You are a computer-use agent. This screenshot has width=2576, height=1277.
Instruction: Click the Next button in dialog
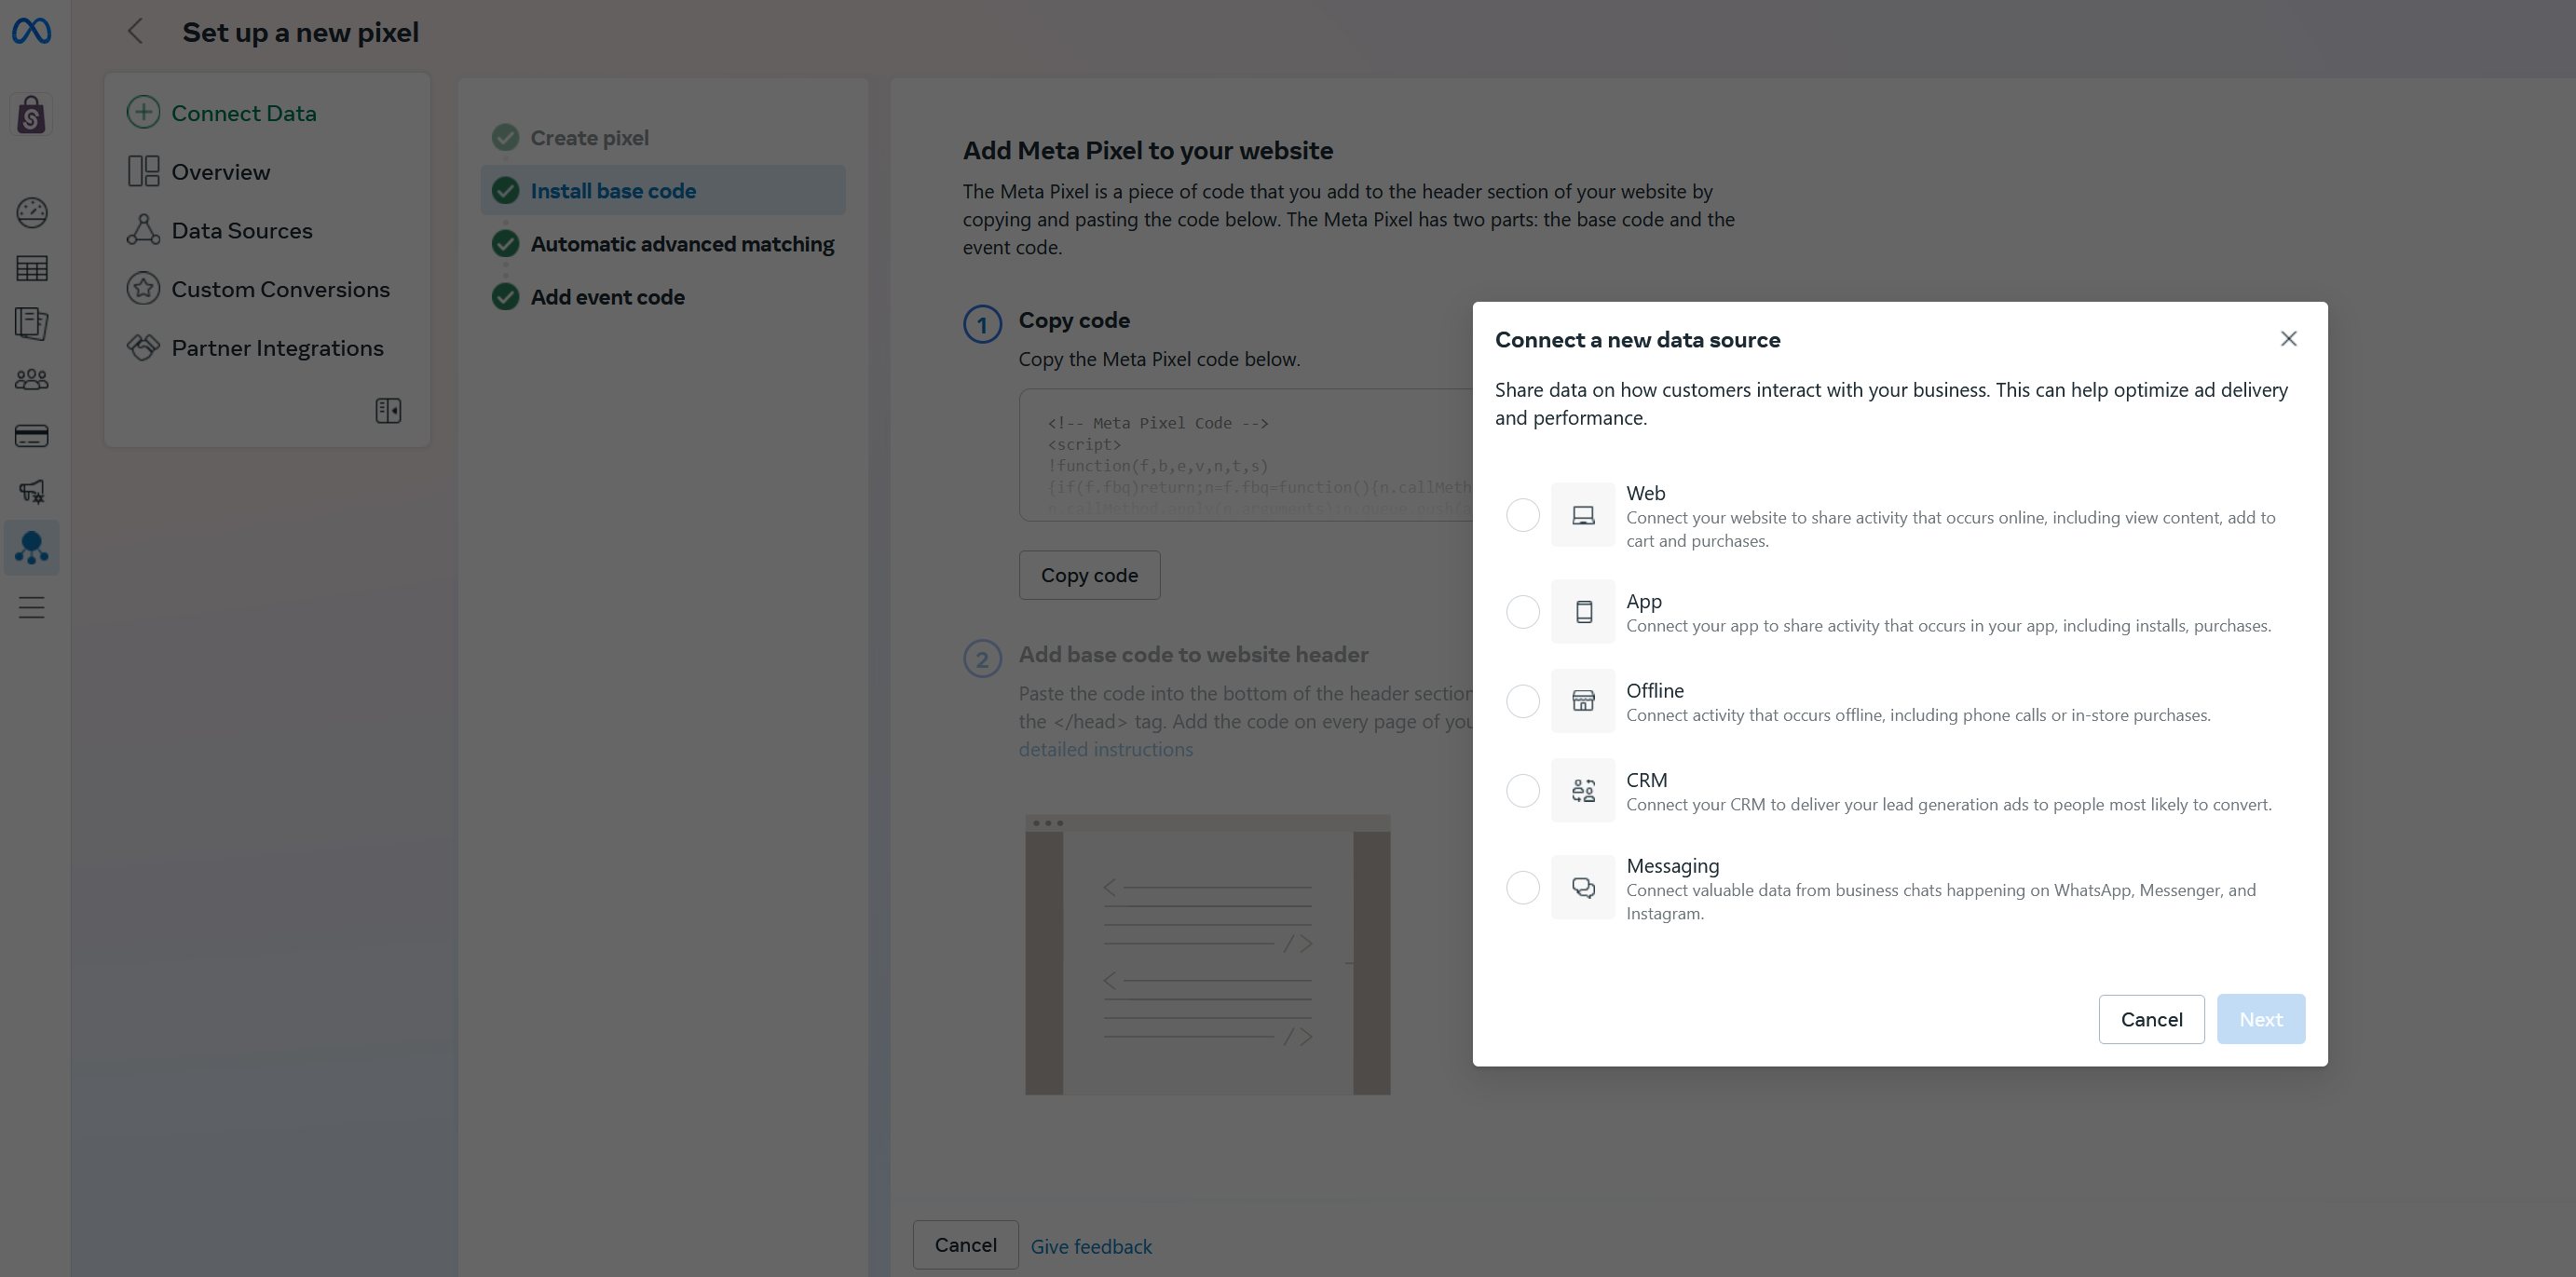point(2260,1019)
